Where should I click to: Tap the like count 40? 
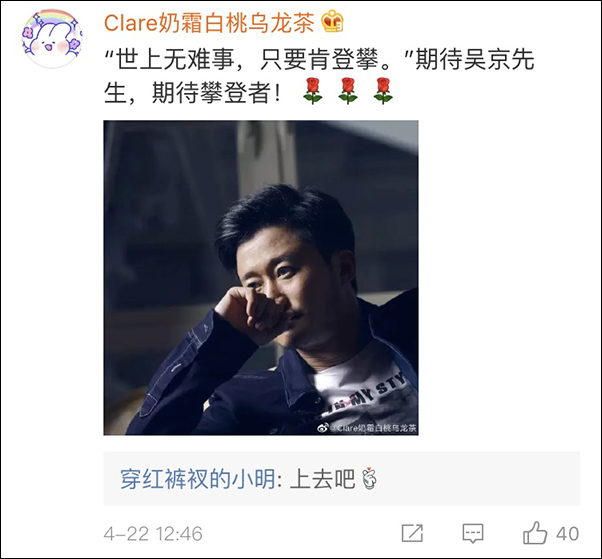[567, 534]
